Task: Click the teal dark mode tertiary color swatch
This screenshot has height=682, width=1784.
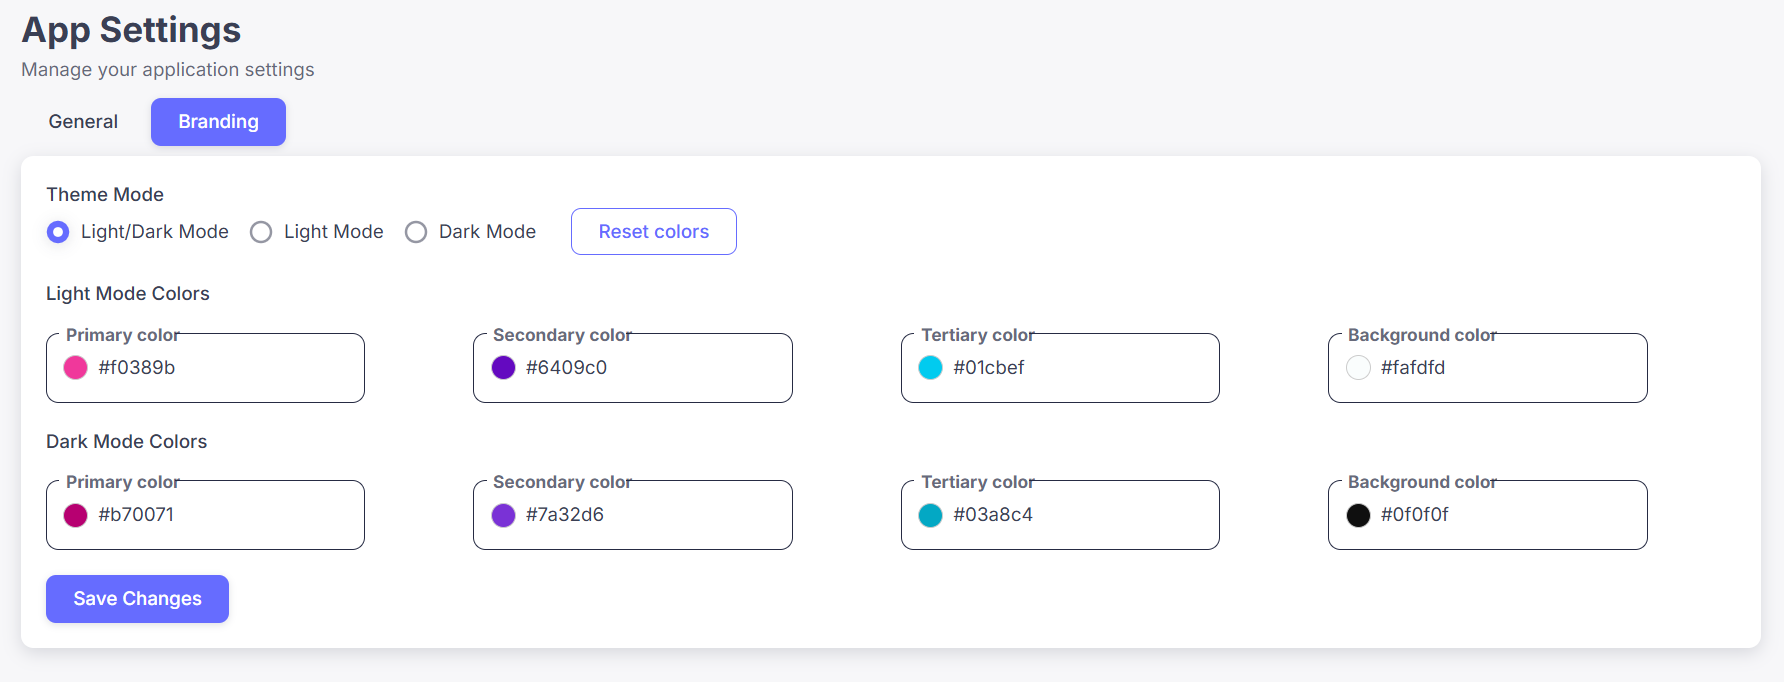Action: coord(930,515)
